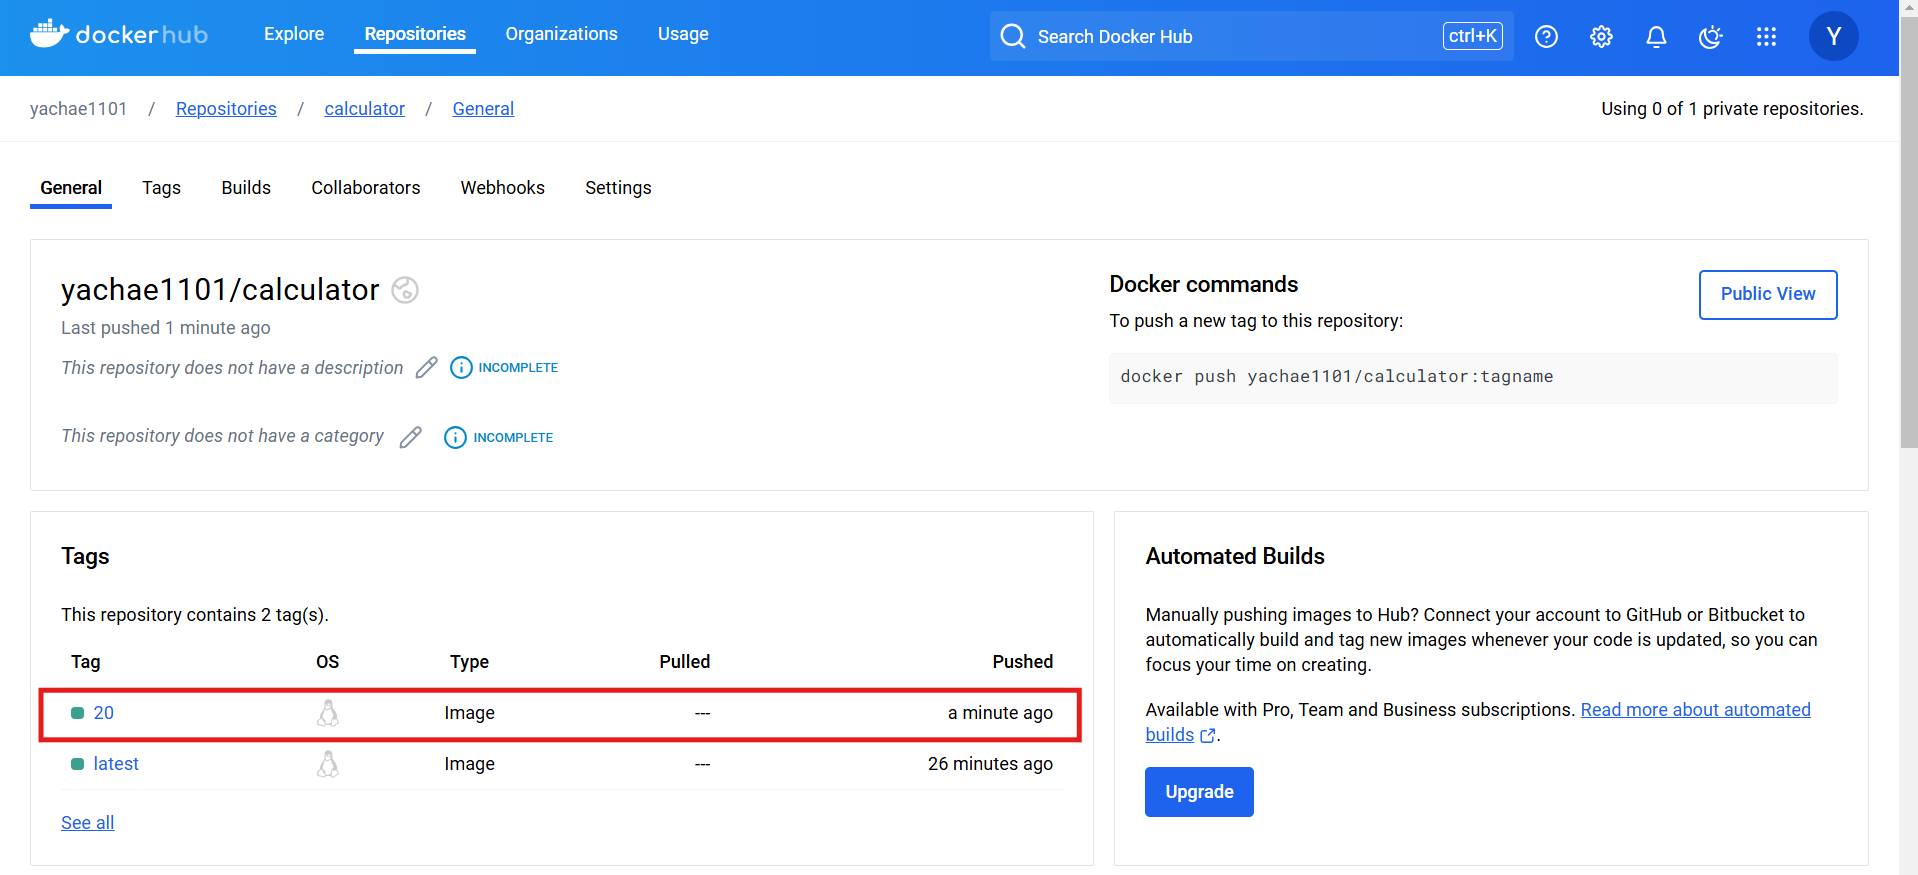Click the Docker Hub whale logo
Image resolution: width=1918 pixels, height=875 pixels.
pyautogui.click(x=50, y=34)
